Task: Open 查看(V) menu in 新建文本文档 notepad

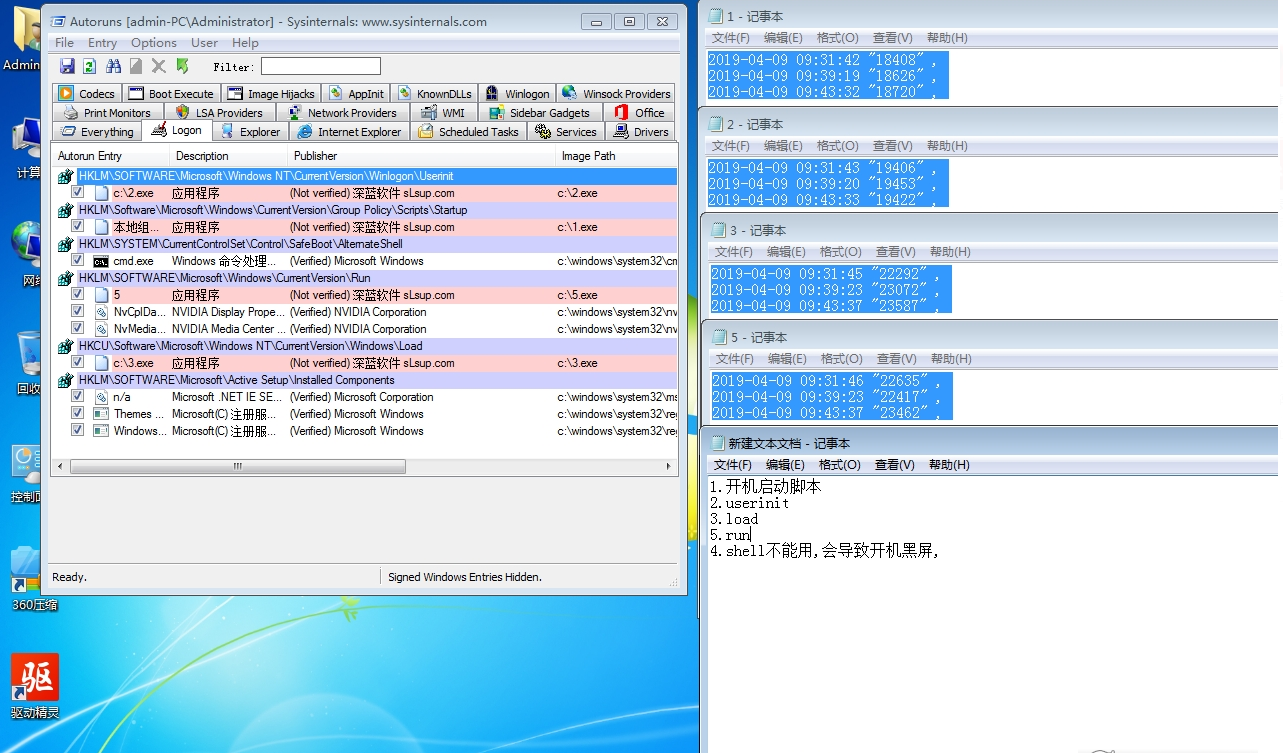Action: pyautogui.click(x=892, y=464)
